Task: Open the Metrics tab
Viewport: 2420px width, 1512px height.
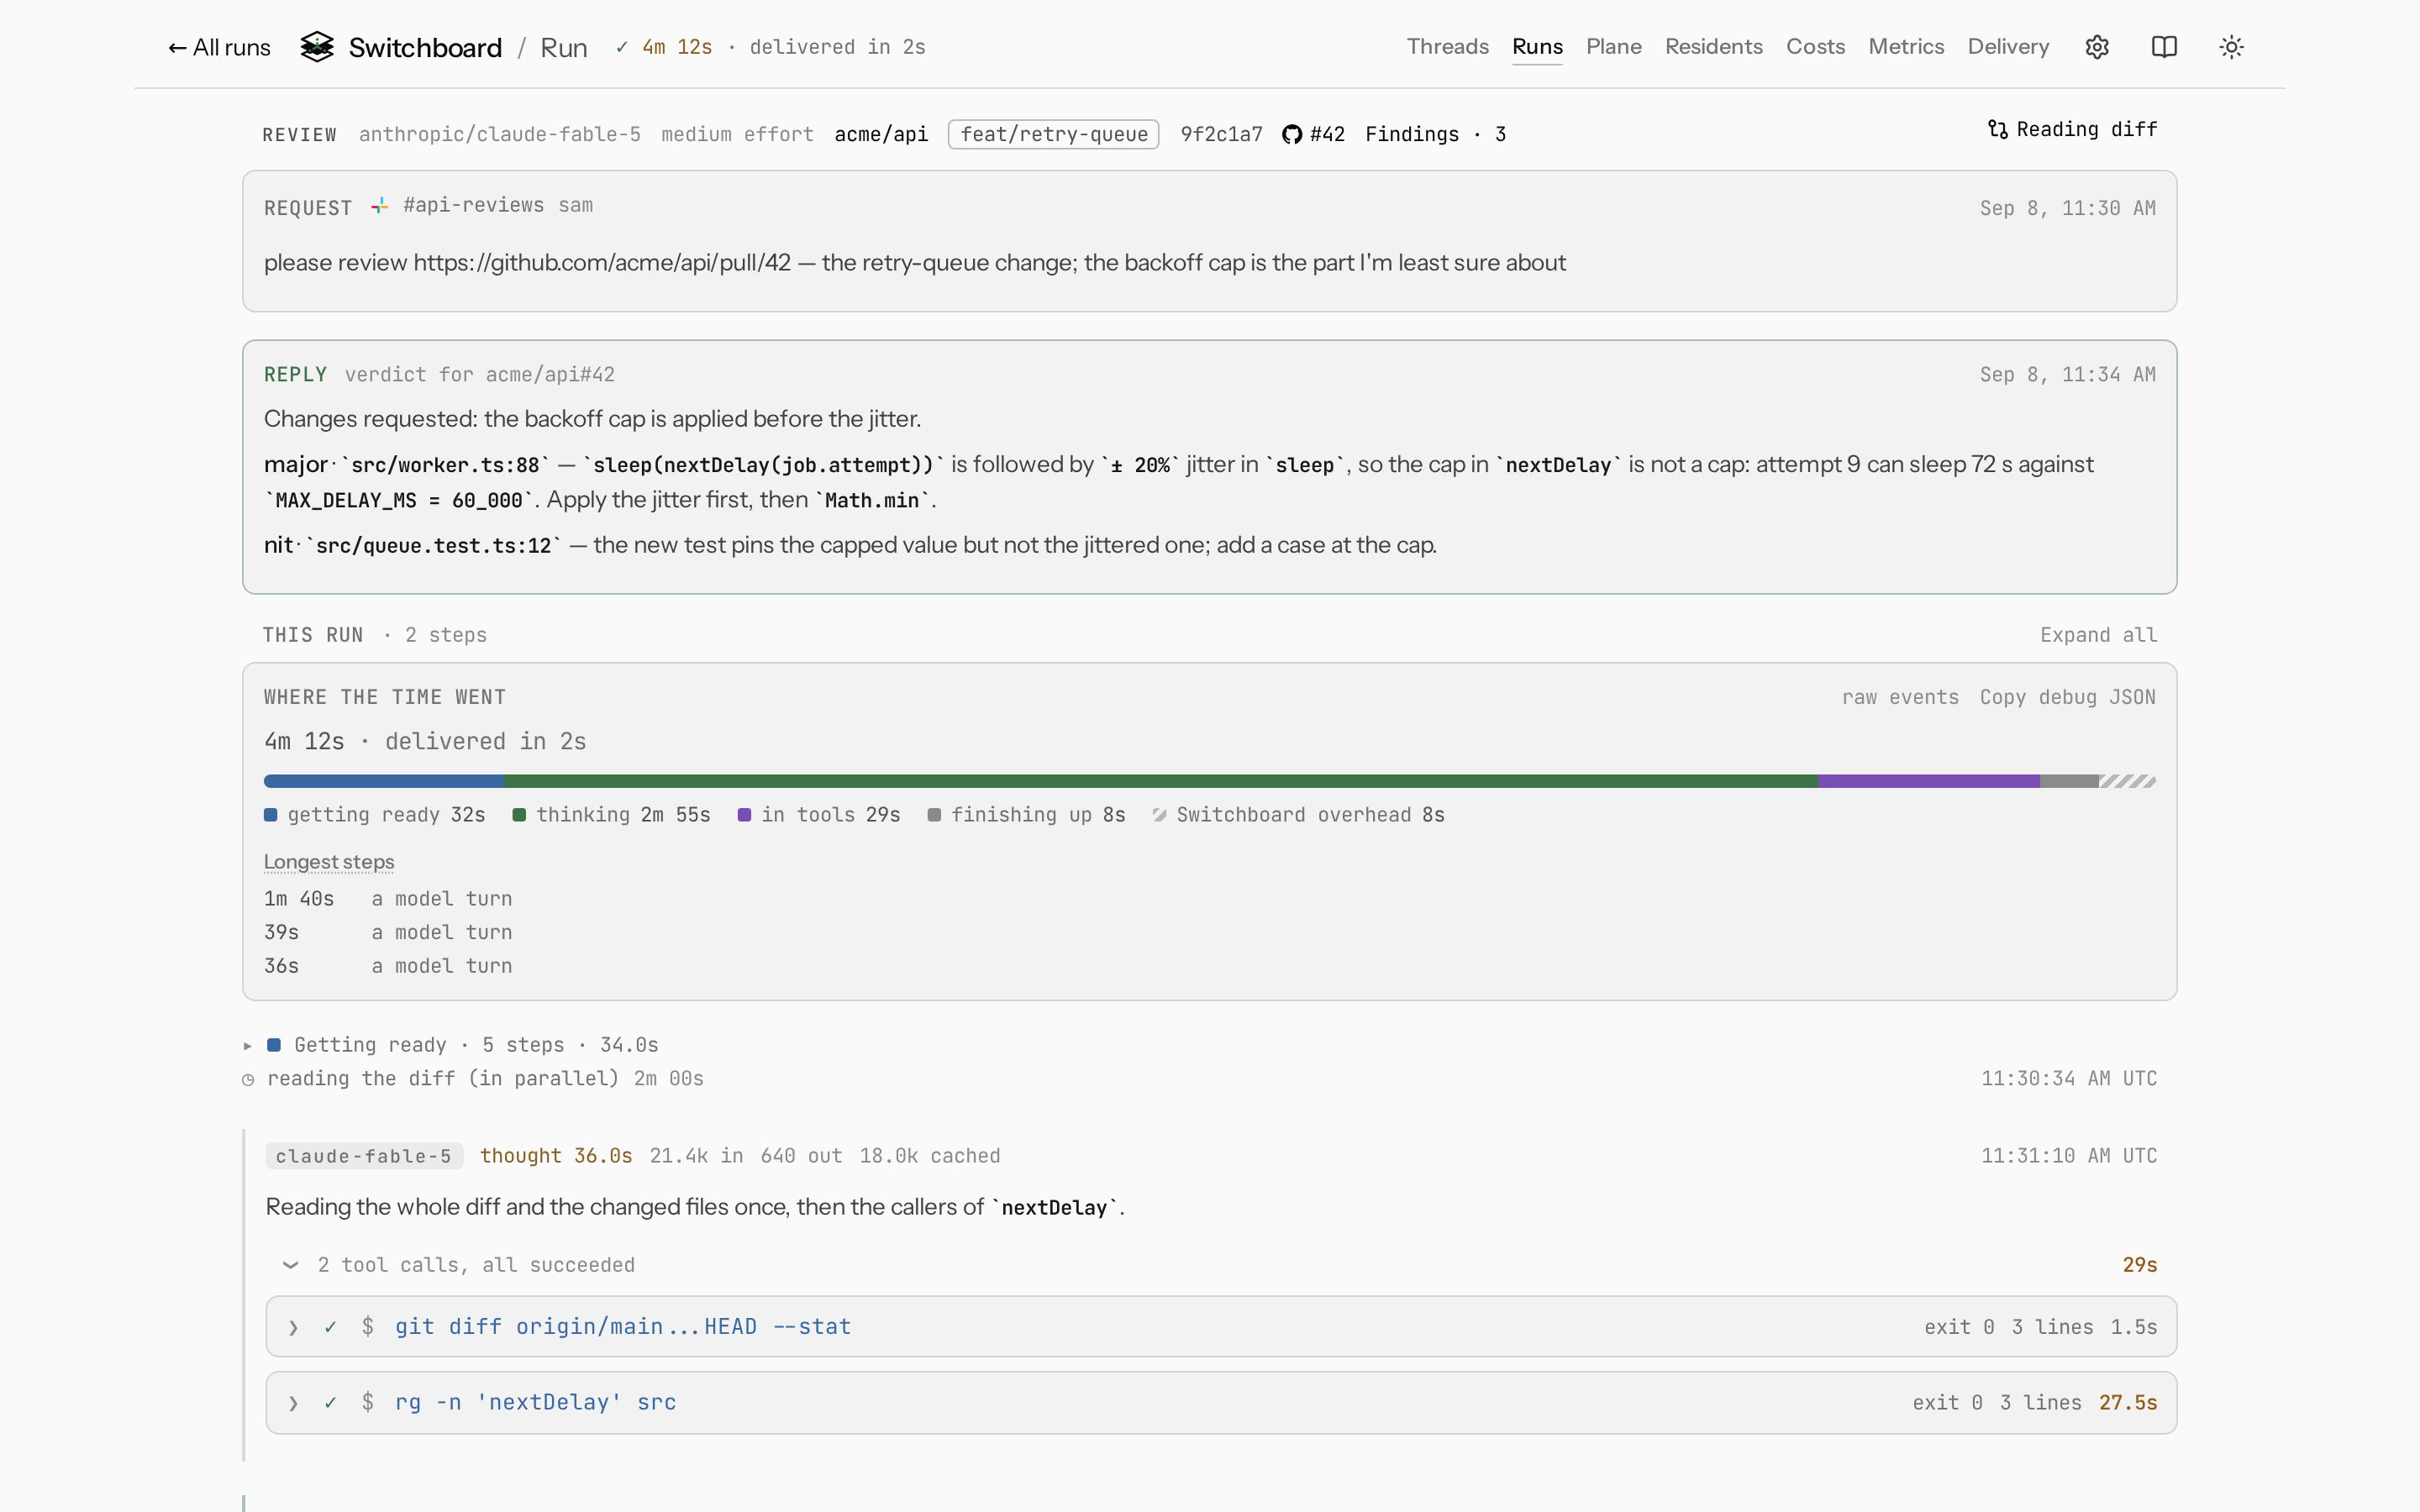Action: 1906,47
